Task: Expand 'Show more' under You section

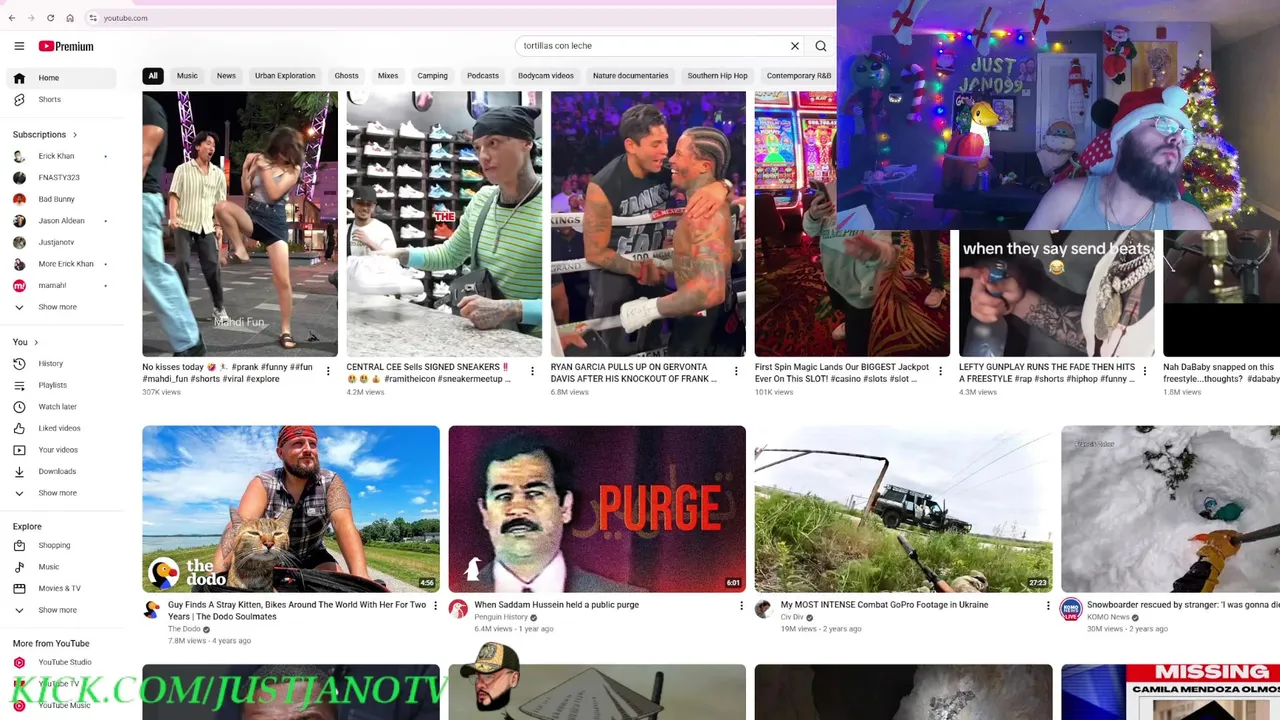Action: [x=62, y=493]
